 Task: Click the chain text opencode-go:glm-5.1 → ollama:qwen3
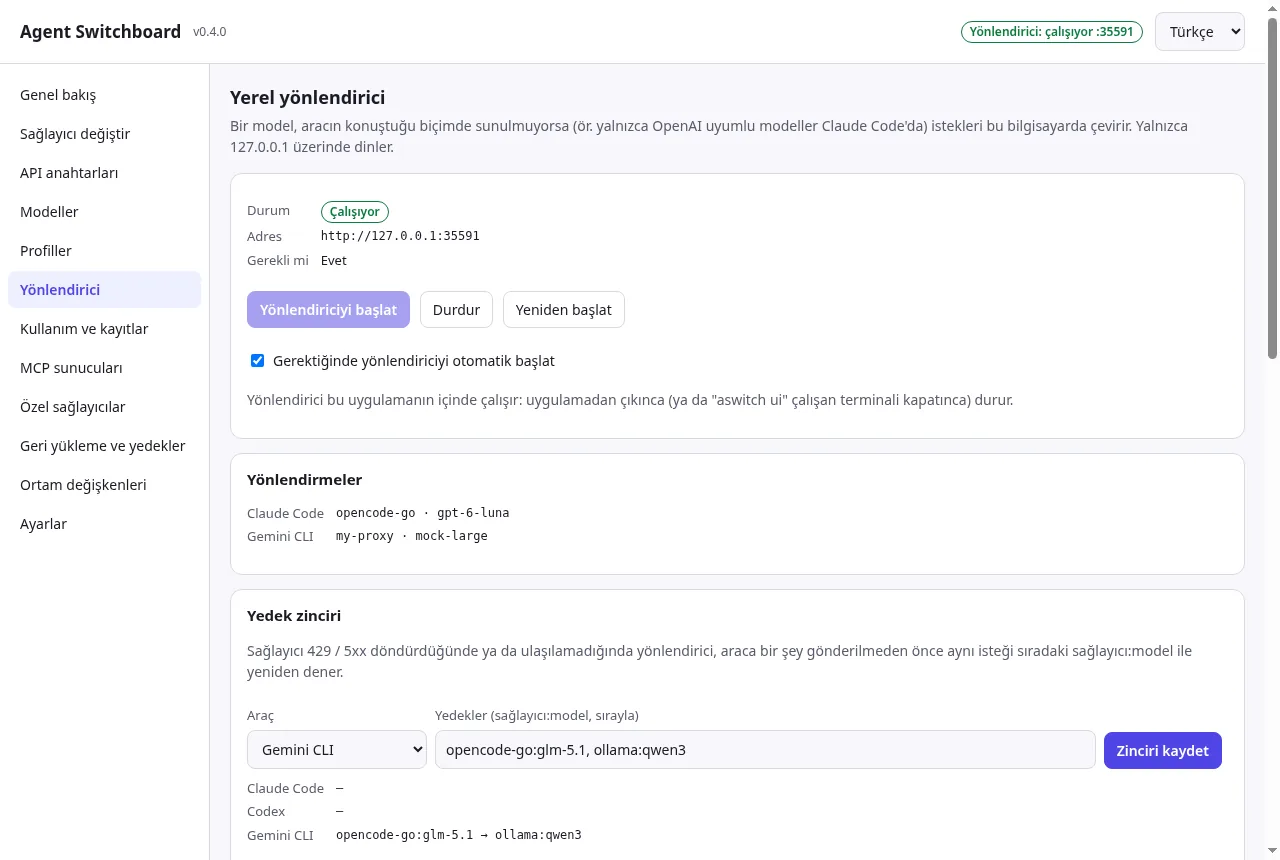click(458, 835)
